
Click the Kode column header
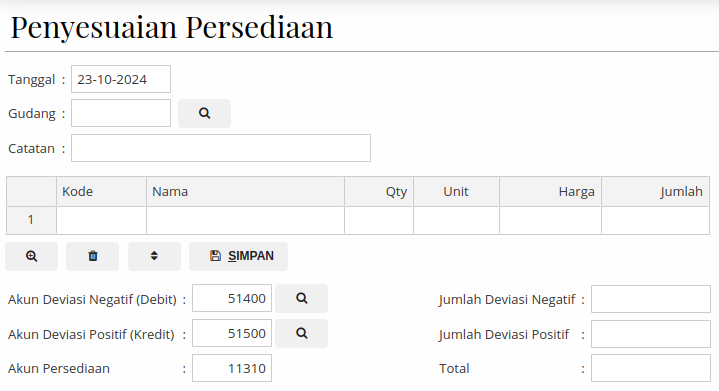point(101,192)
